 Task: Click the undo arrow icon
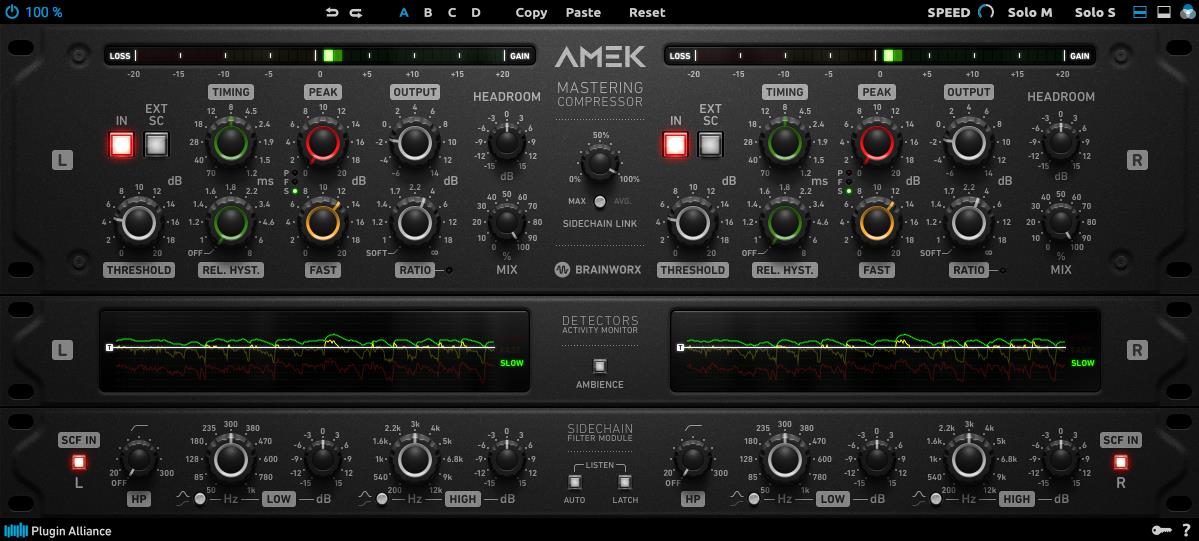point(331,12)
